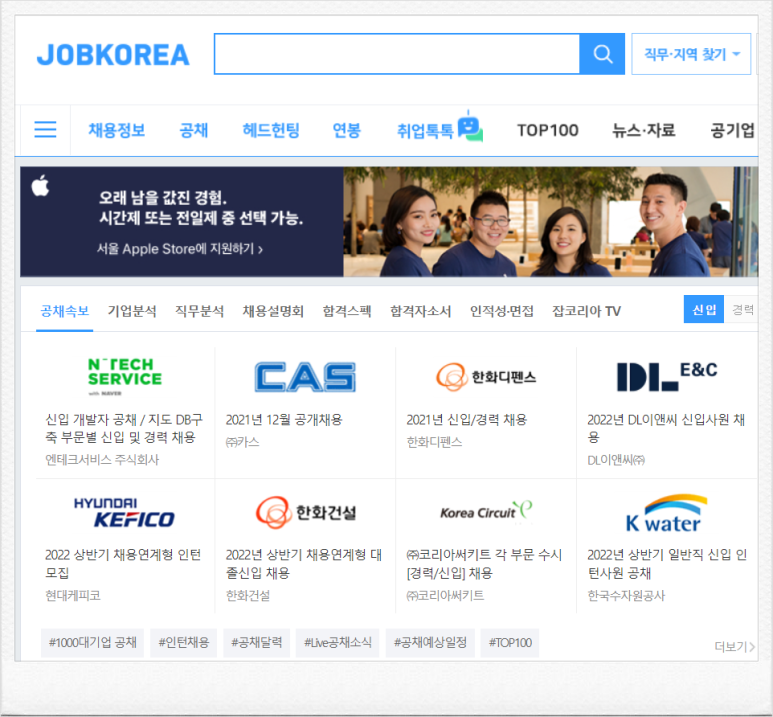Click the DL E&C logo

(667, 376)
